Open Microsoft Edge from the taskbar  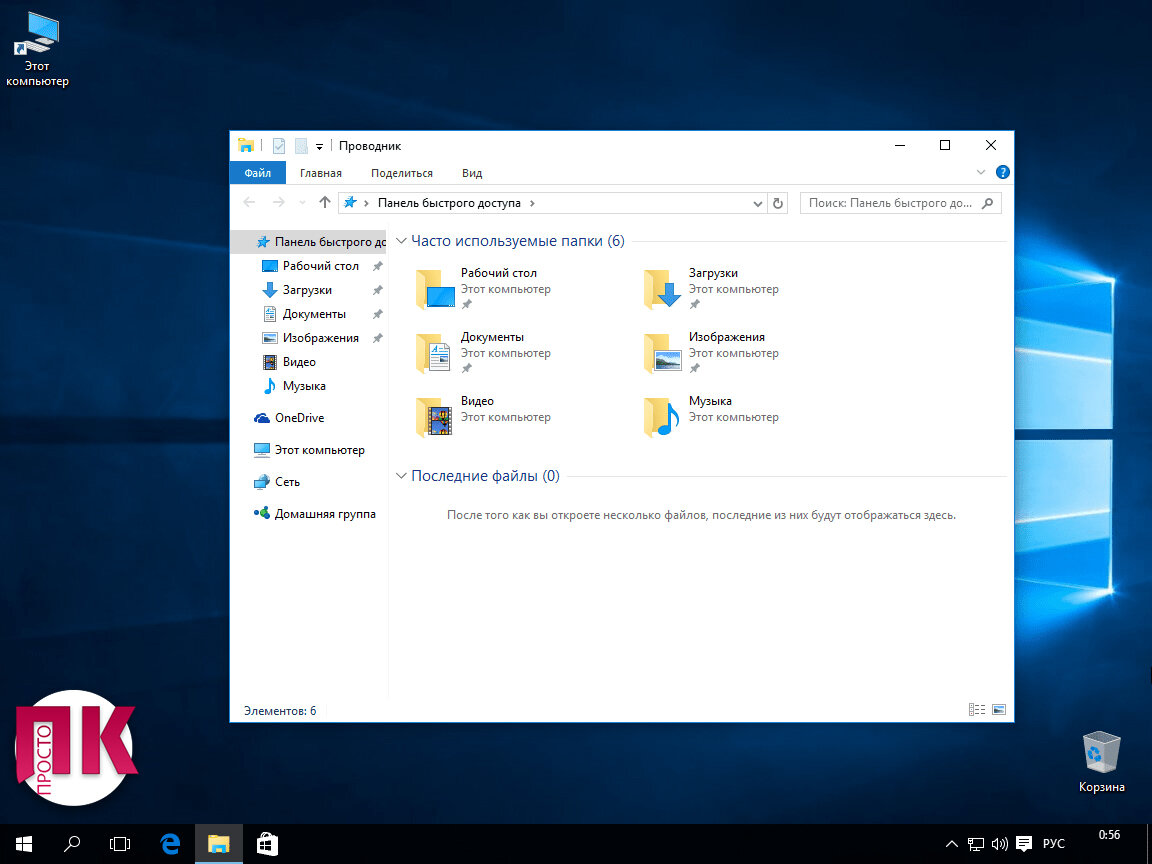170,844
